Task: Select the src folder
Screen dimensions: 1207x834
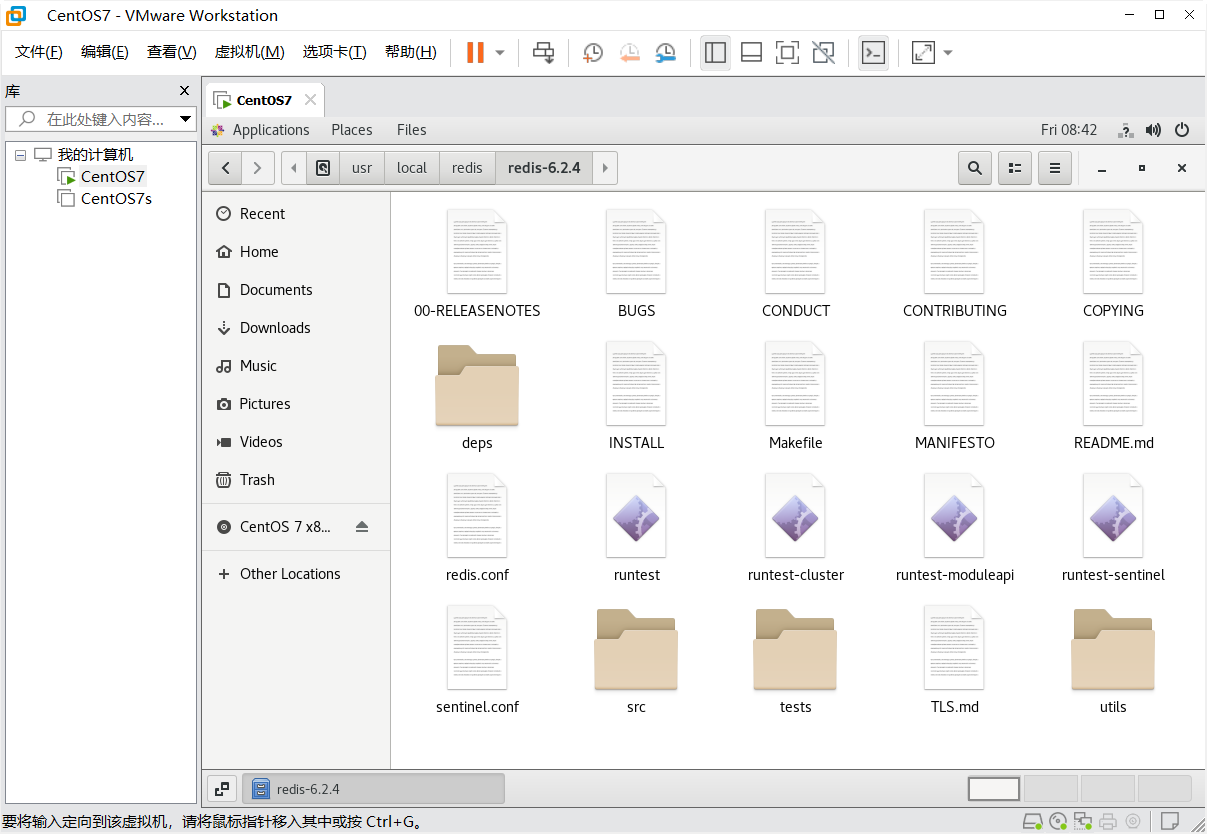Action: click(x=636, y=662)
